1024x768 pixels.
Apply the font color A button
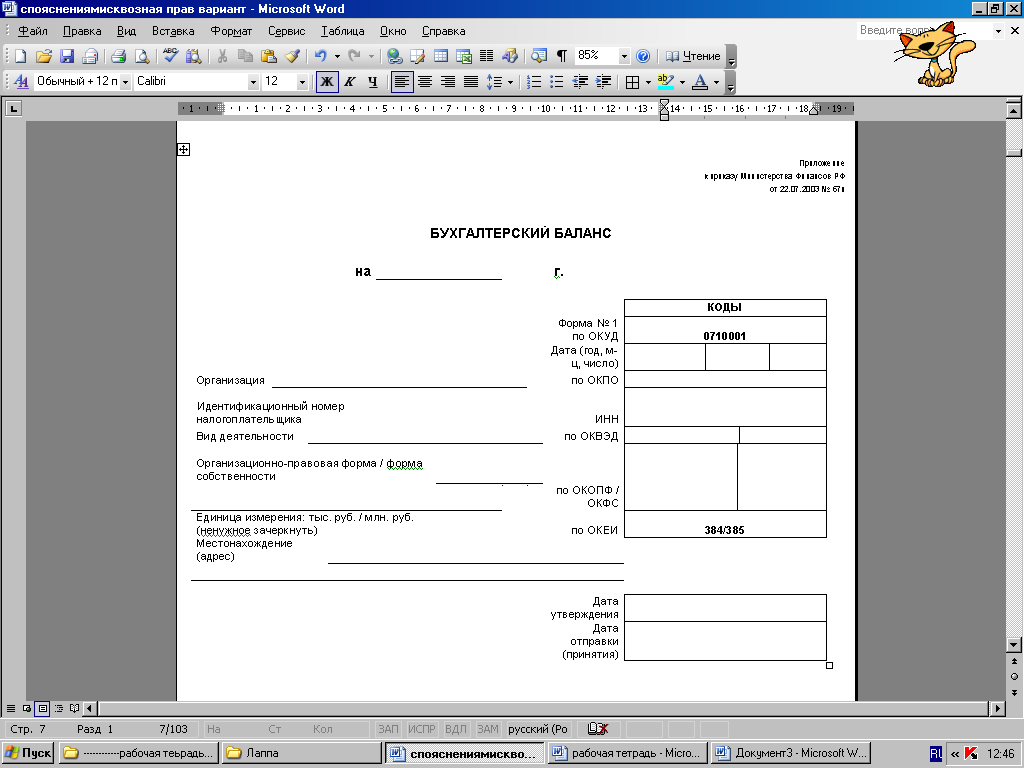coord(700,82)
